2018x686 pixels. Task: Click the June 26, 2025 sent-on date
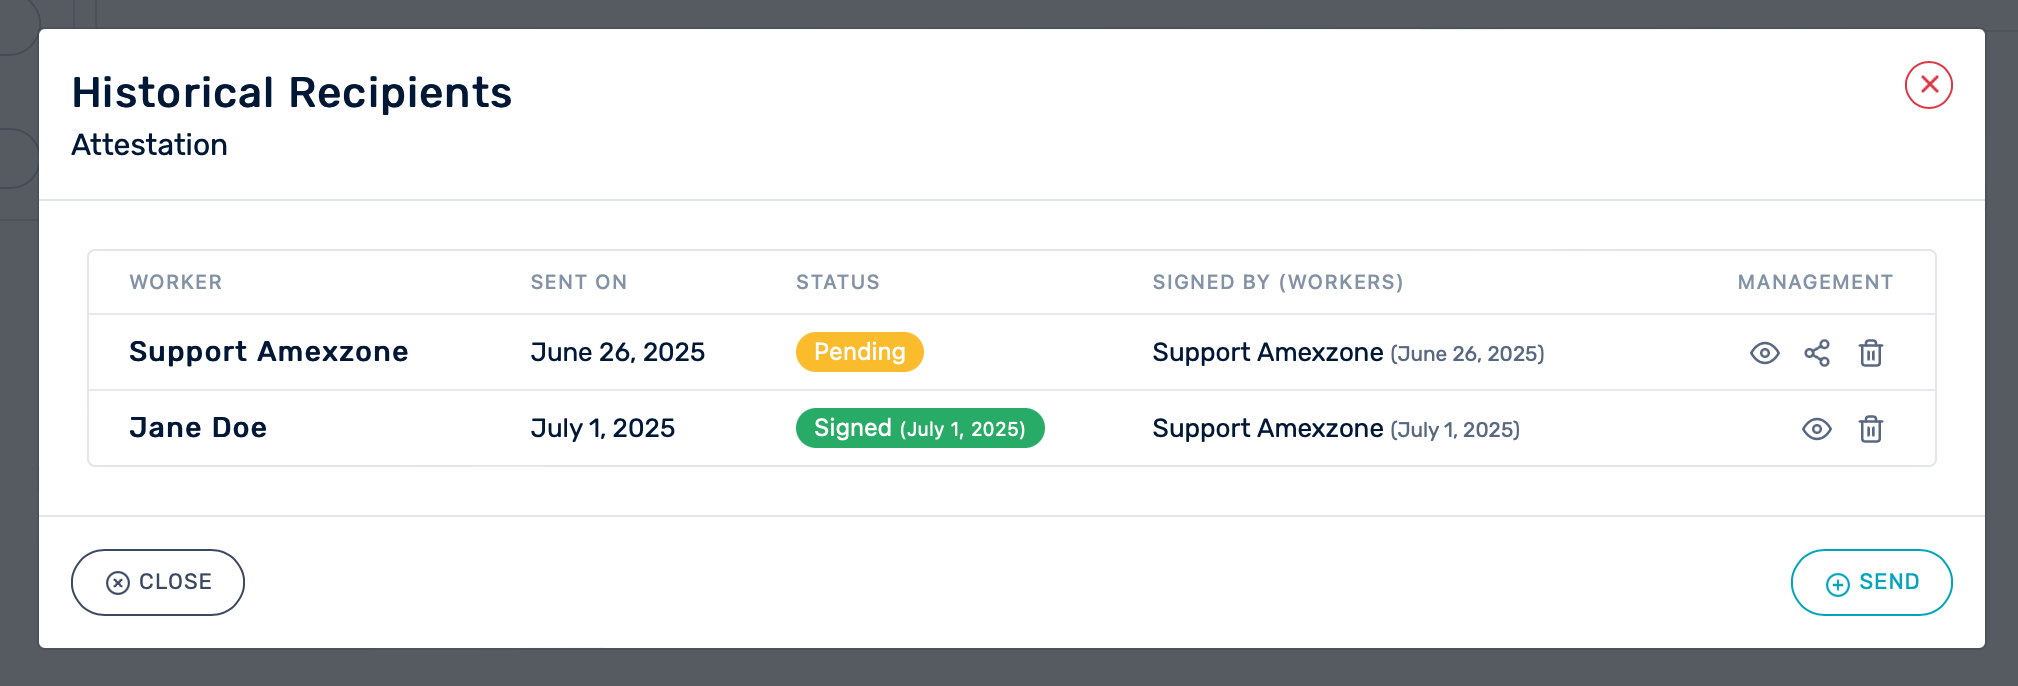pos(617,352)
